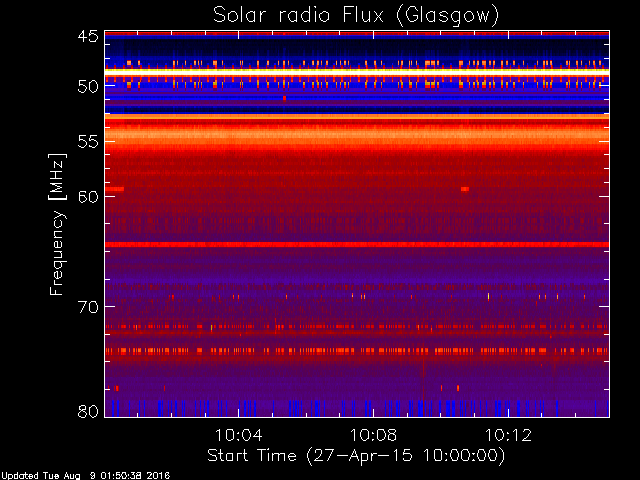Click the "45" frequency tick label
The image size is (640, 480).
click(88, 37)
